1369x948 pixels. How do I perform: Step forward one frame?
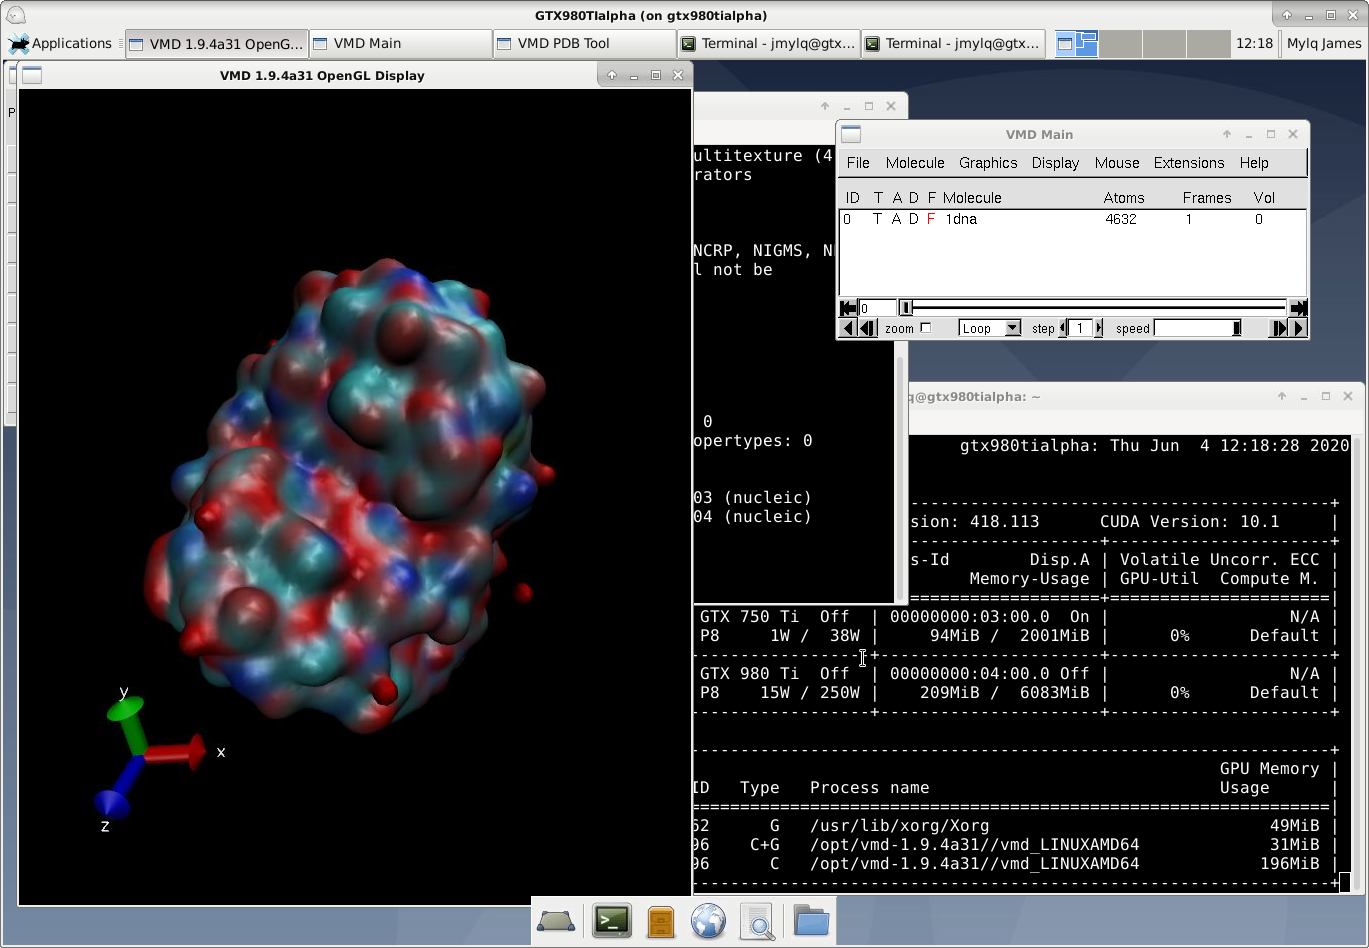point(1278,328)
